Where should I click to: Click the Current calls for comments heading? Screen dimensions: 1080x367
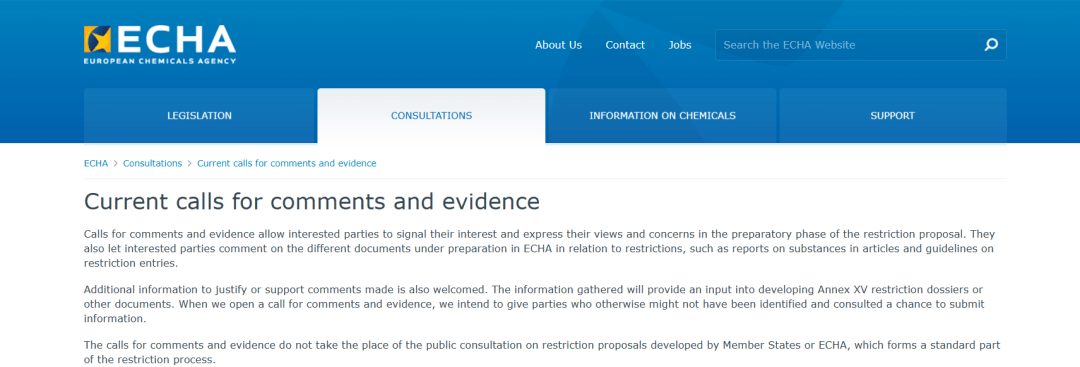(311, 202)
